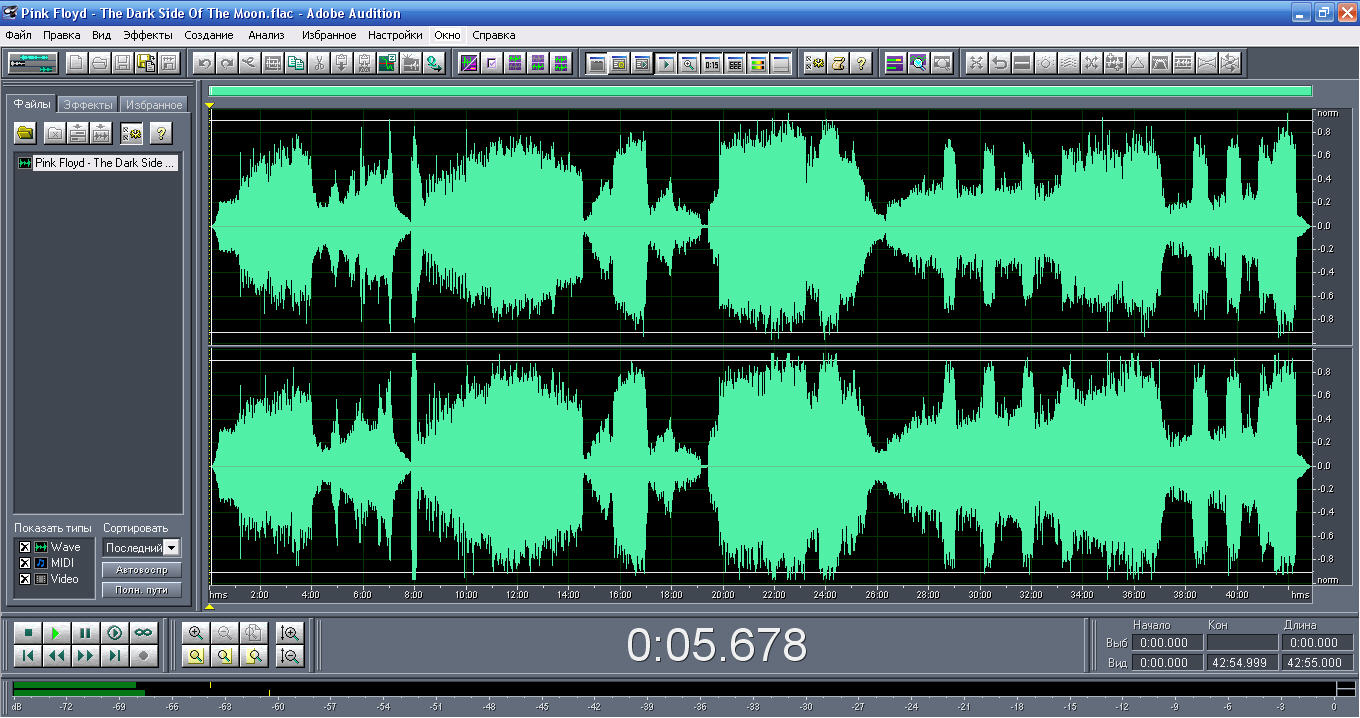
Task: Stop playback with the square stop button
Action: point(29,632)
